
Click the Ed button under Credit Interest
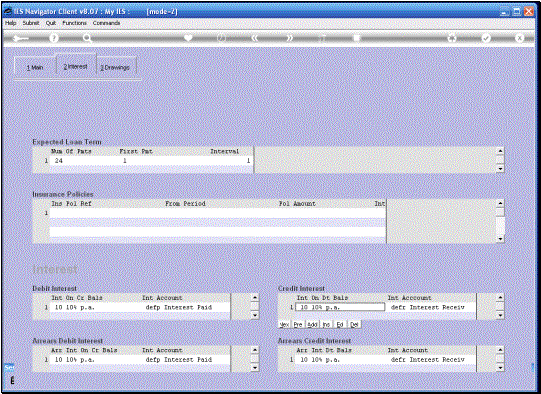[x=340, y=325]
